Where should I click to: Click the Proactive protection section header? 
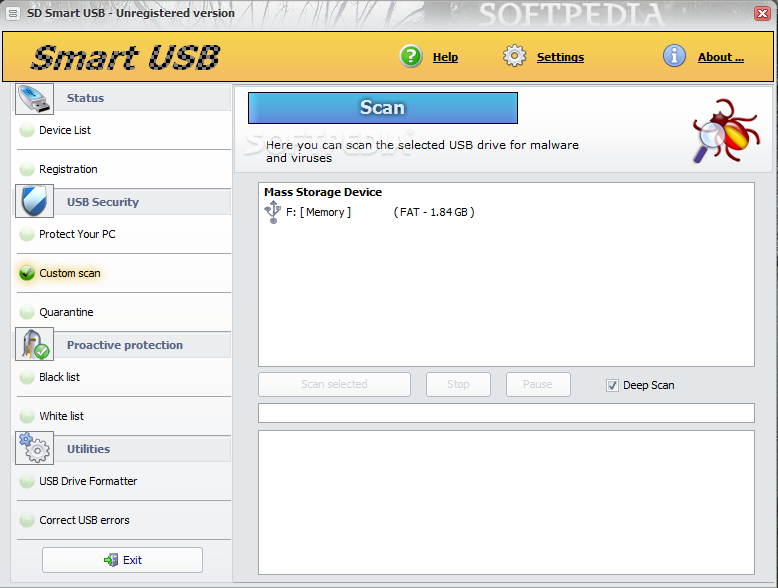[x=122, y=345]
